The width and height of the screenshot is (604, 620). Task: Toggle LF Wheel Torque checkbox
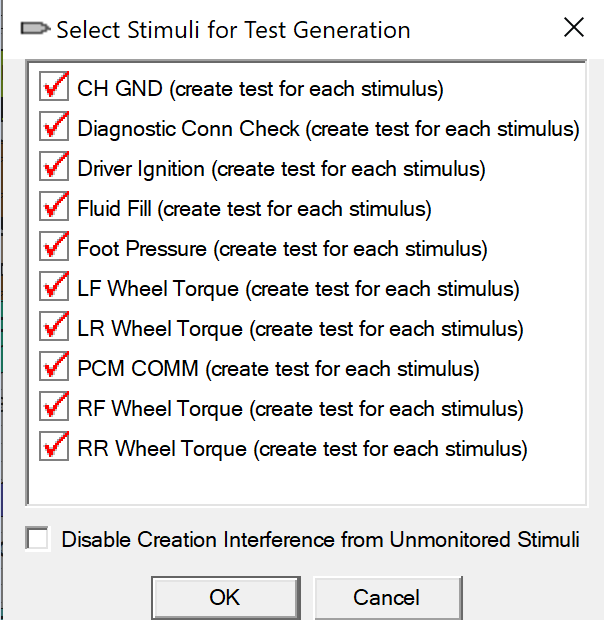[x=54, y=286]
